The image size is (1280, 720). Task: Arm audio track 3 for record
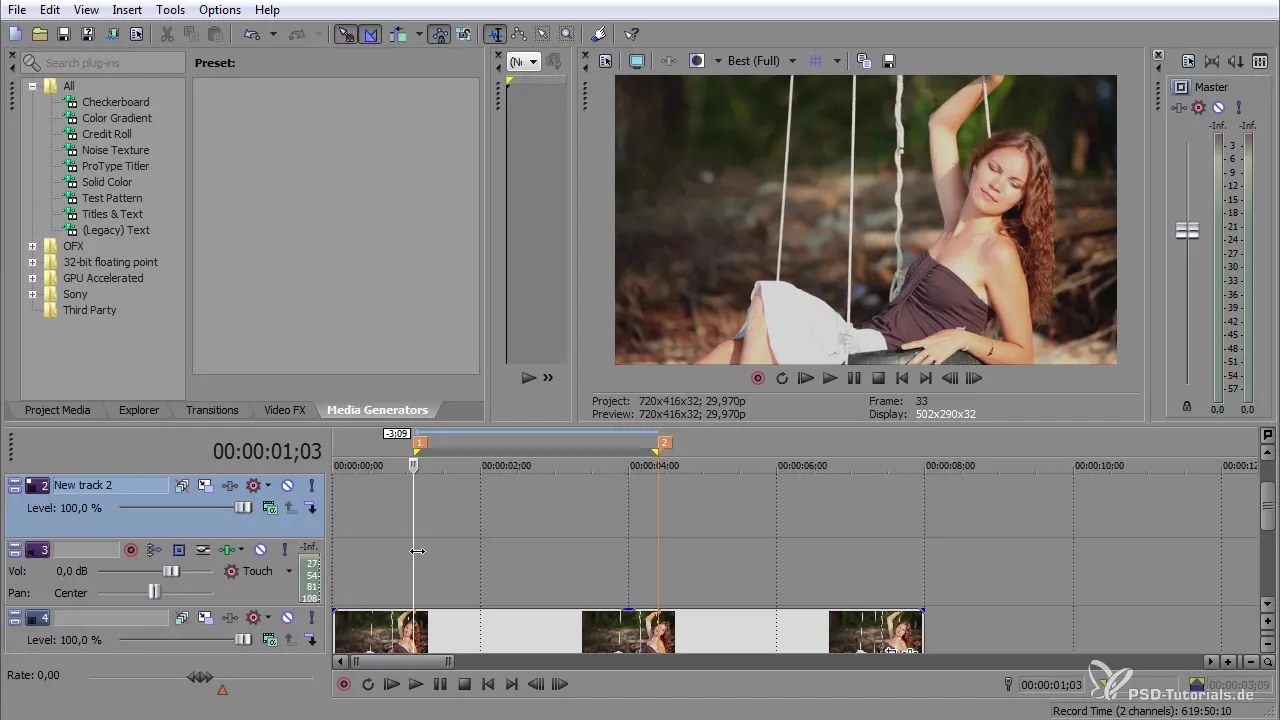point(131,550)
